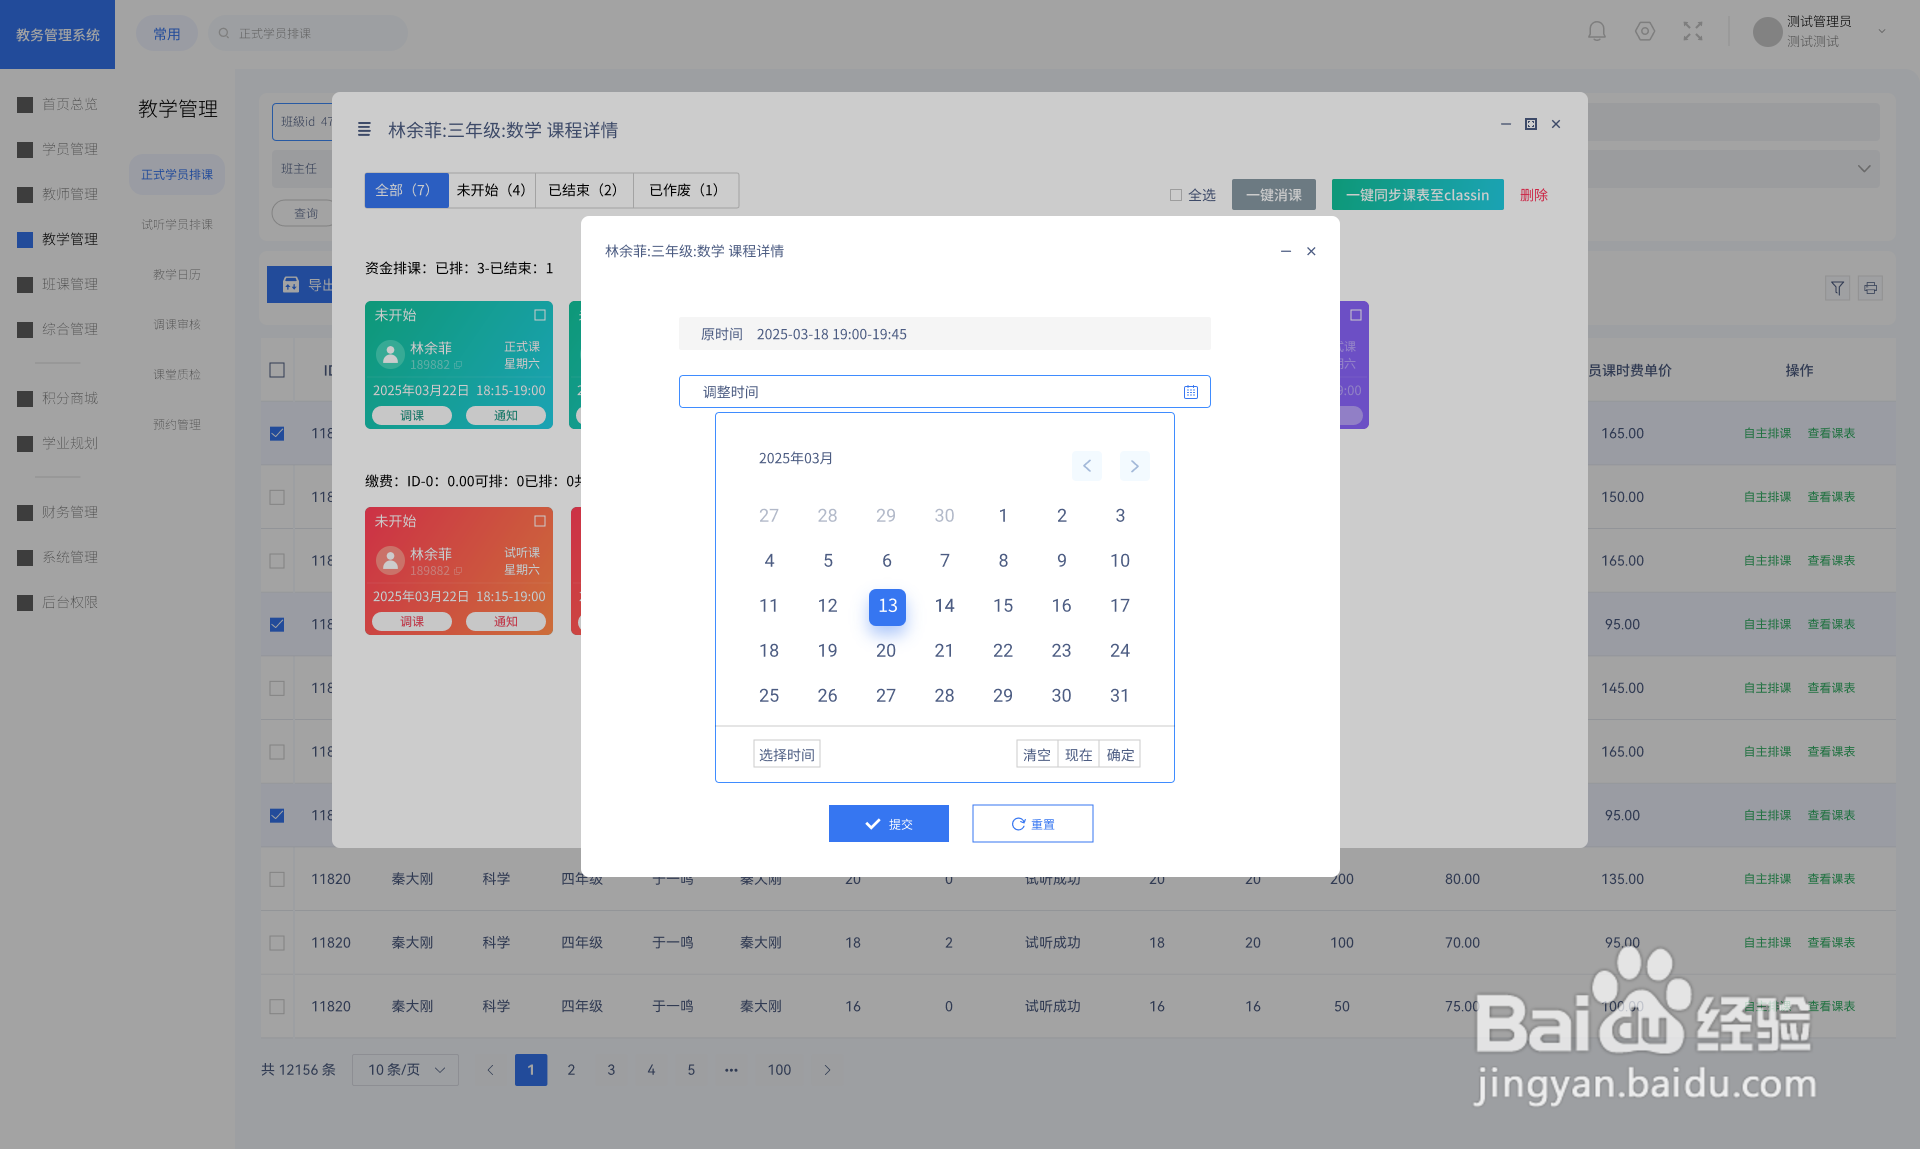Click 选择时间 in date picker footer
The image size is (1920, 1149).
tap(786, 755)
